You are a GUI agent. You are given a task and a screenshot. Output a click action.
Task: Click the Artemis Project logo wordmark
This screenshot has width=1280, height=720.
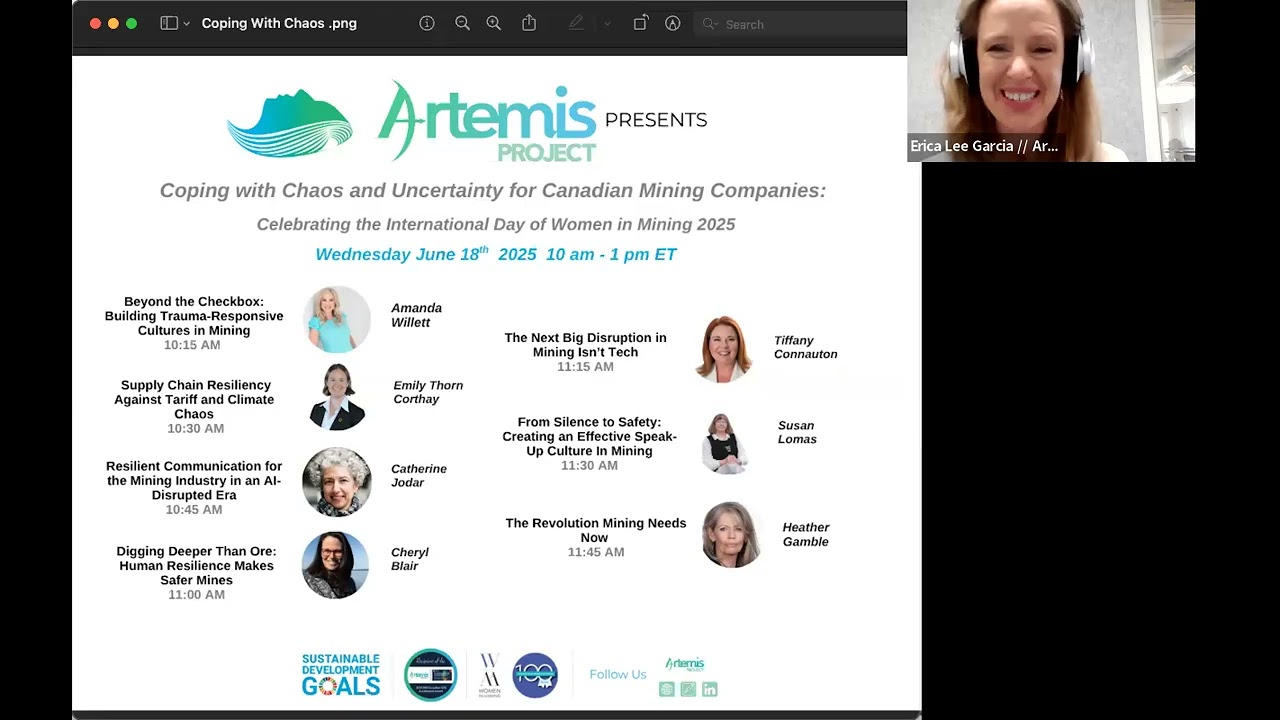[x=487, y=122]
